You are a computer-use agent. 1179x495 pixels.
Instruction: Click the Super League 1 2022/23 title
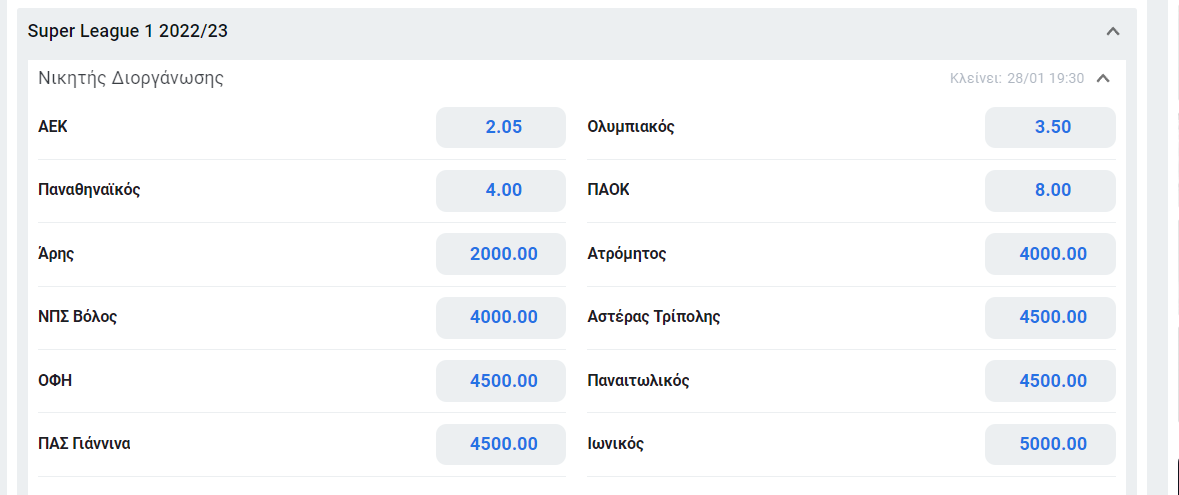[x=128, y=31]
